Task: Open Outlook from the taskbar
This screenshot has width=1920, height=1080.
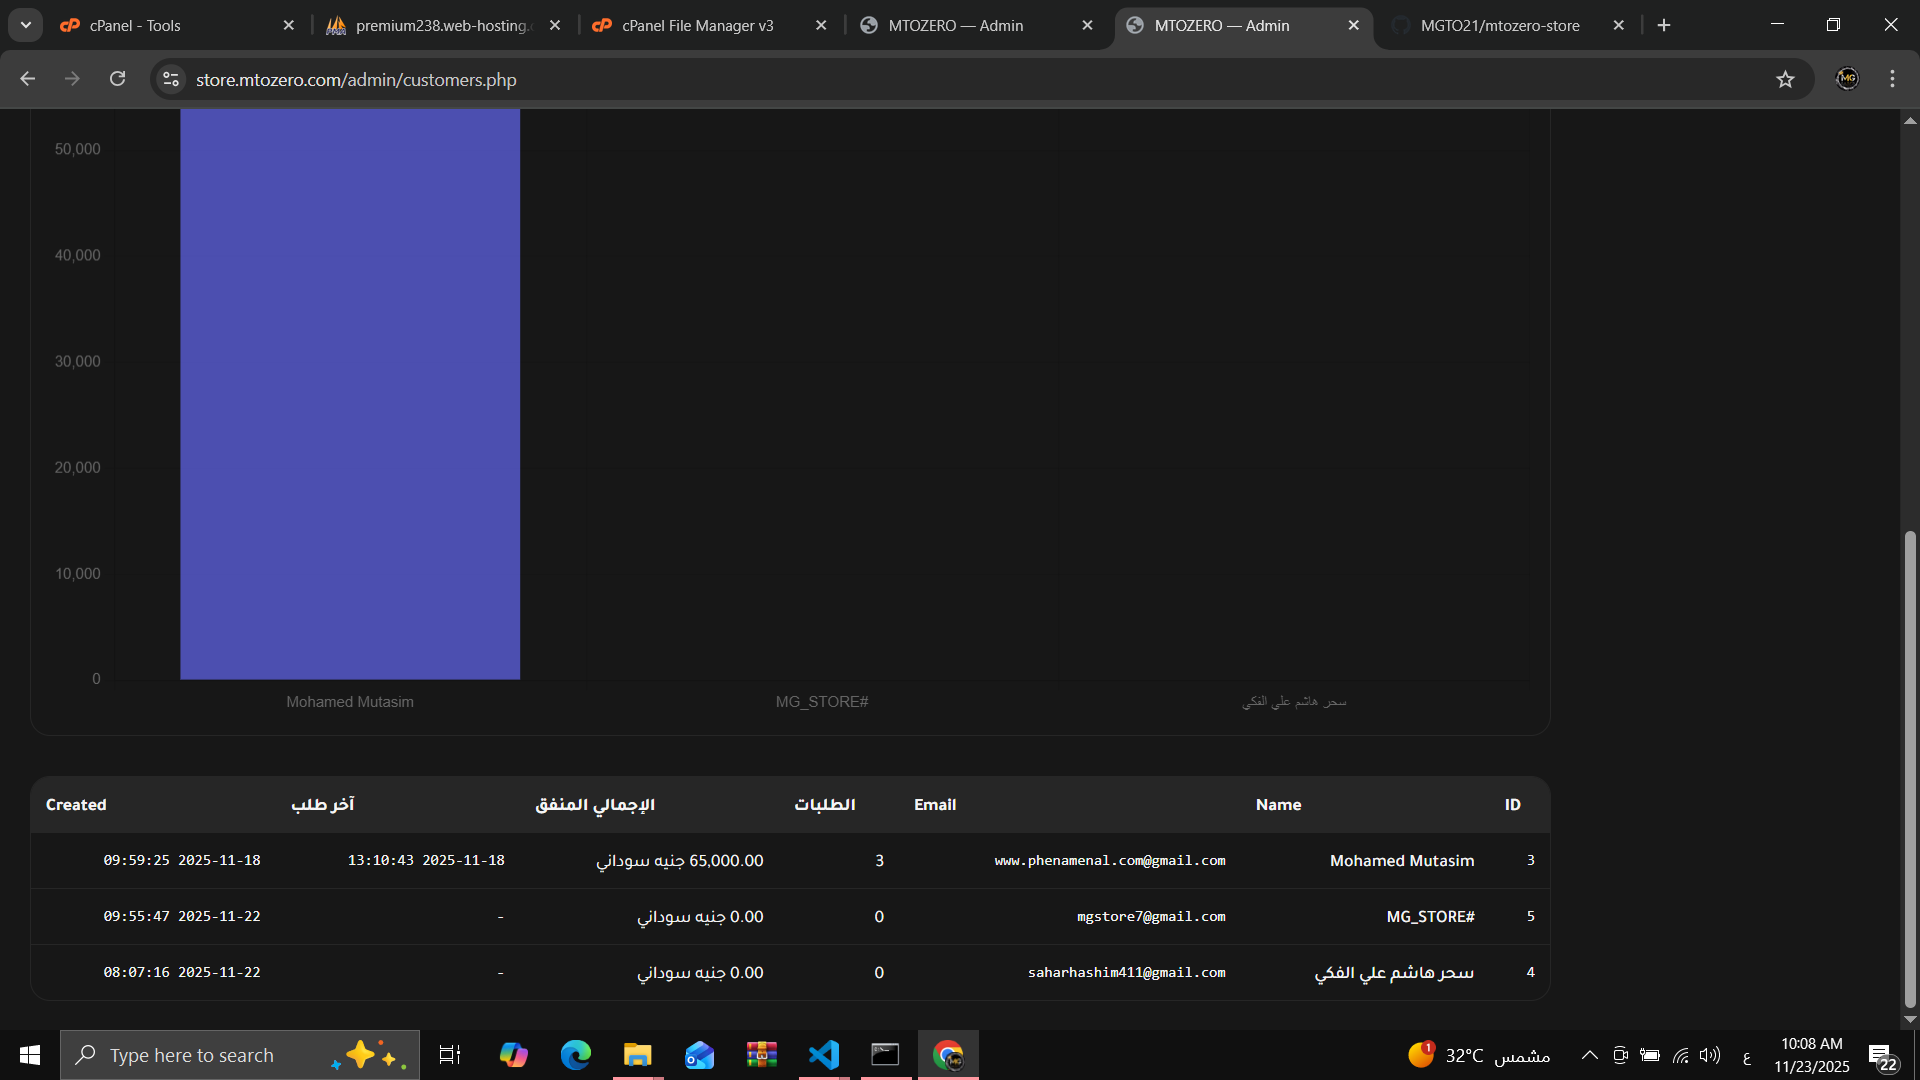Action: [x=699, y=1054]
